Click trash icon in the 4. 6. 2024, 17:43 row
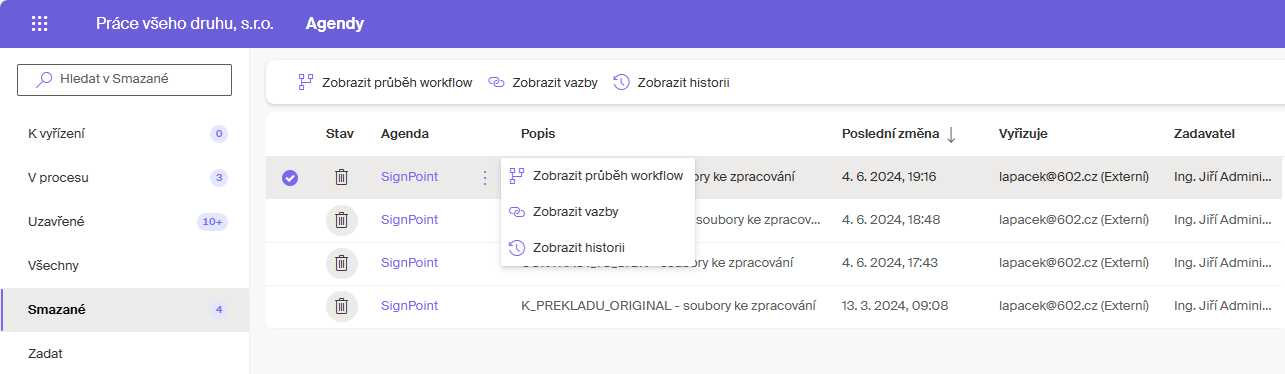The height and width of the screenshot is (374, 1285). (x=341, y=263)
